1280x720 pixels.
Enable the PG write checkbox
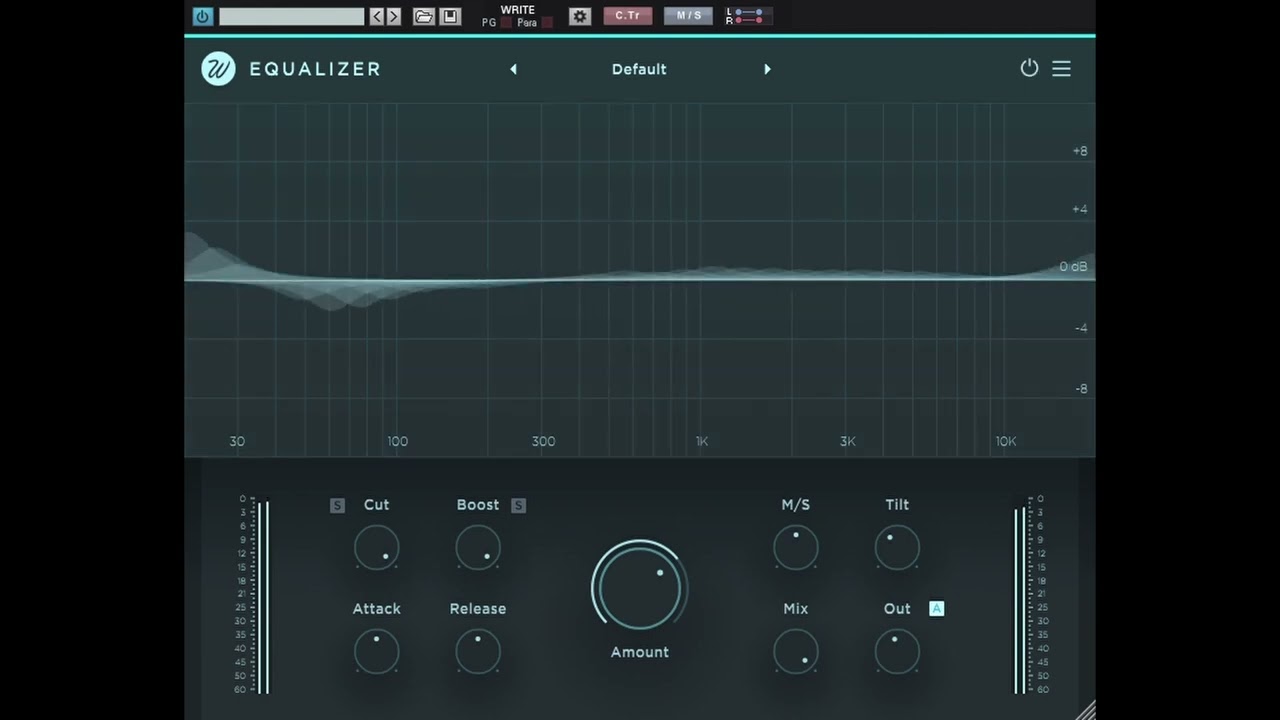coord(506,22)
